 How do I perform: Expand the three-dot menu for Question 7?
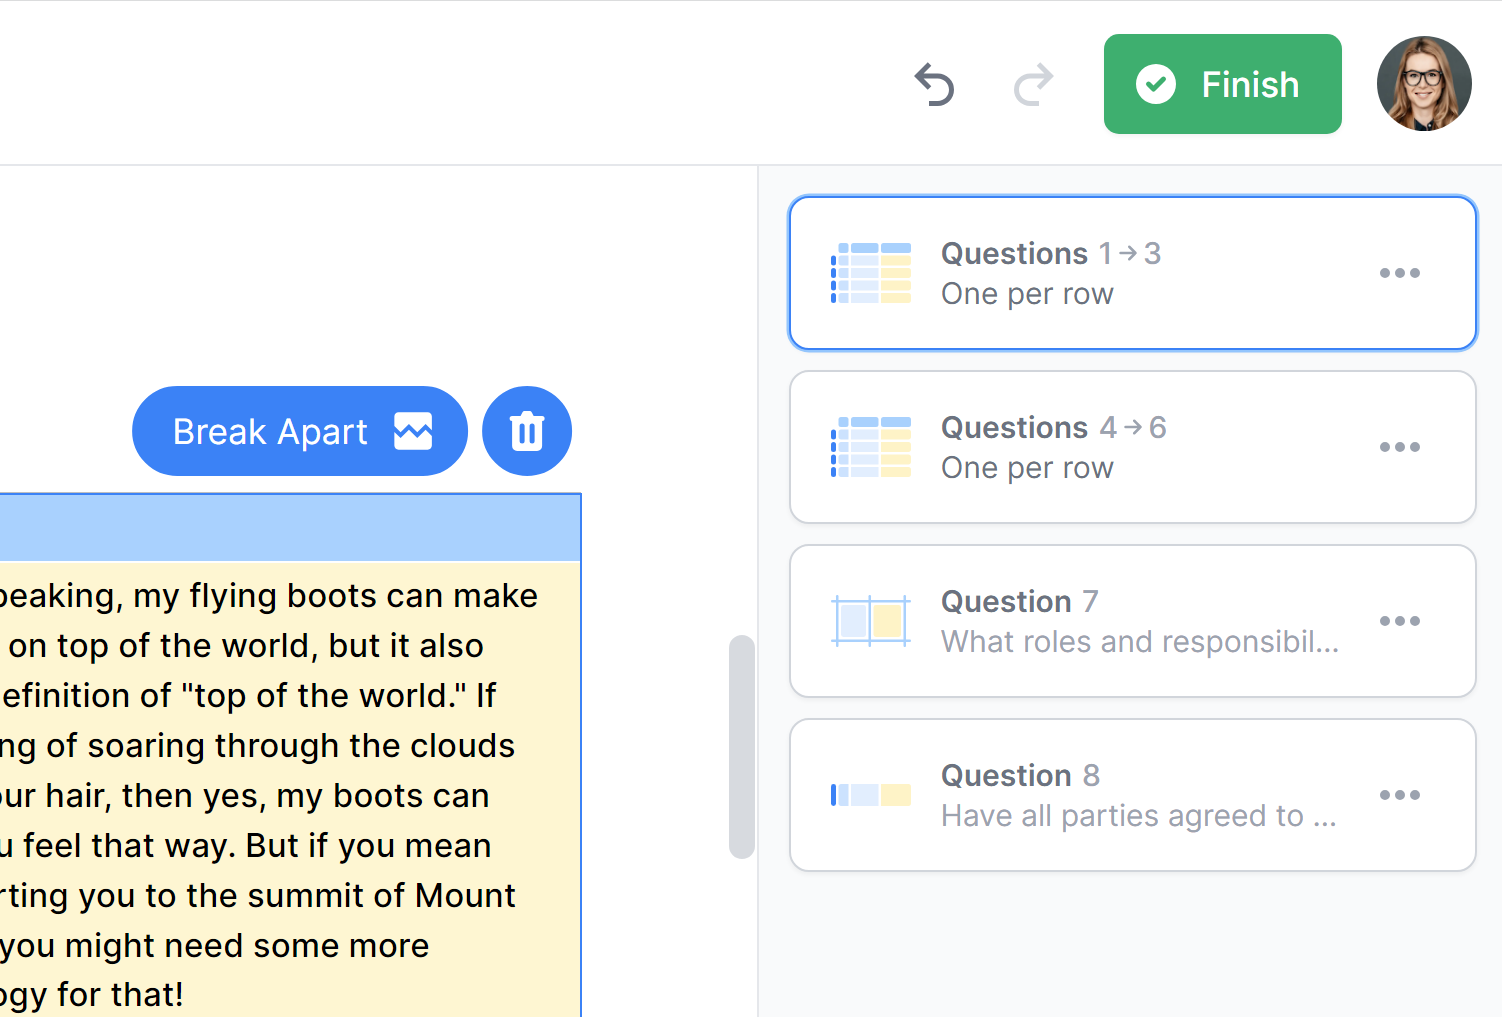click(x=1399, y=621)
